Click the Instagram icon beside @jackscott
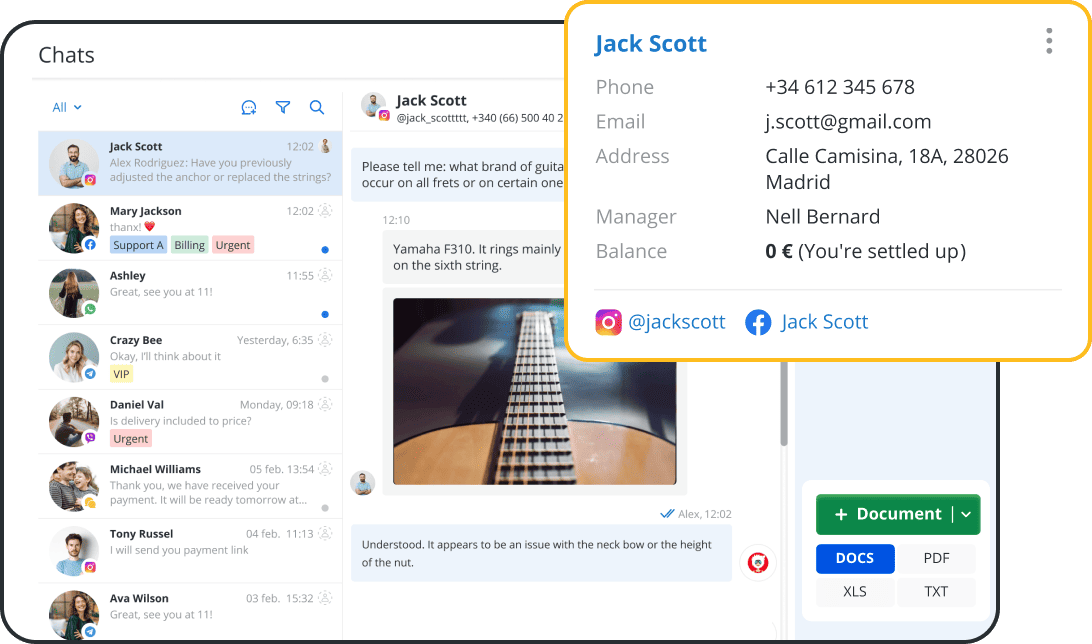Image resolution: width=1092 pixels, height=644 pixels. (608, 322)
